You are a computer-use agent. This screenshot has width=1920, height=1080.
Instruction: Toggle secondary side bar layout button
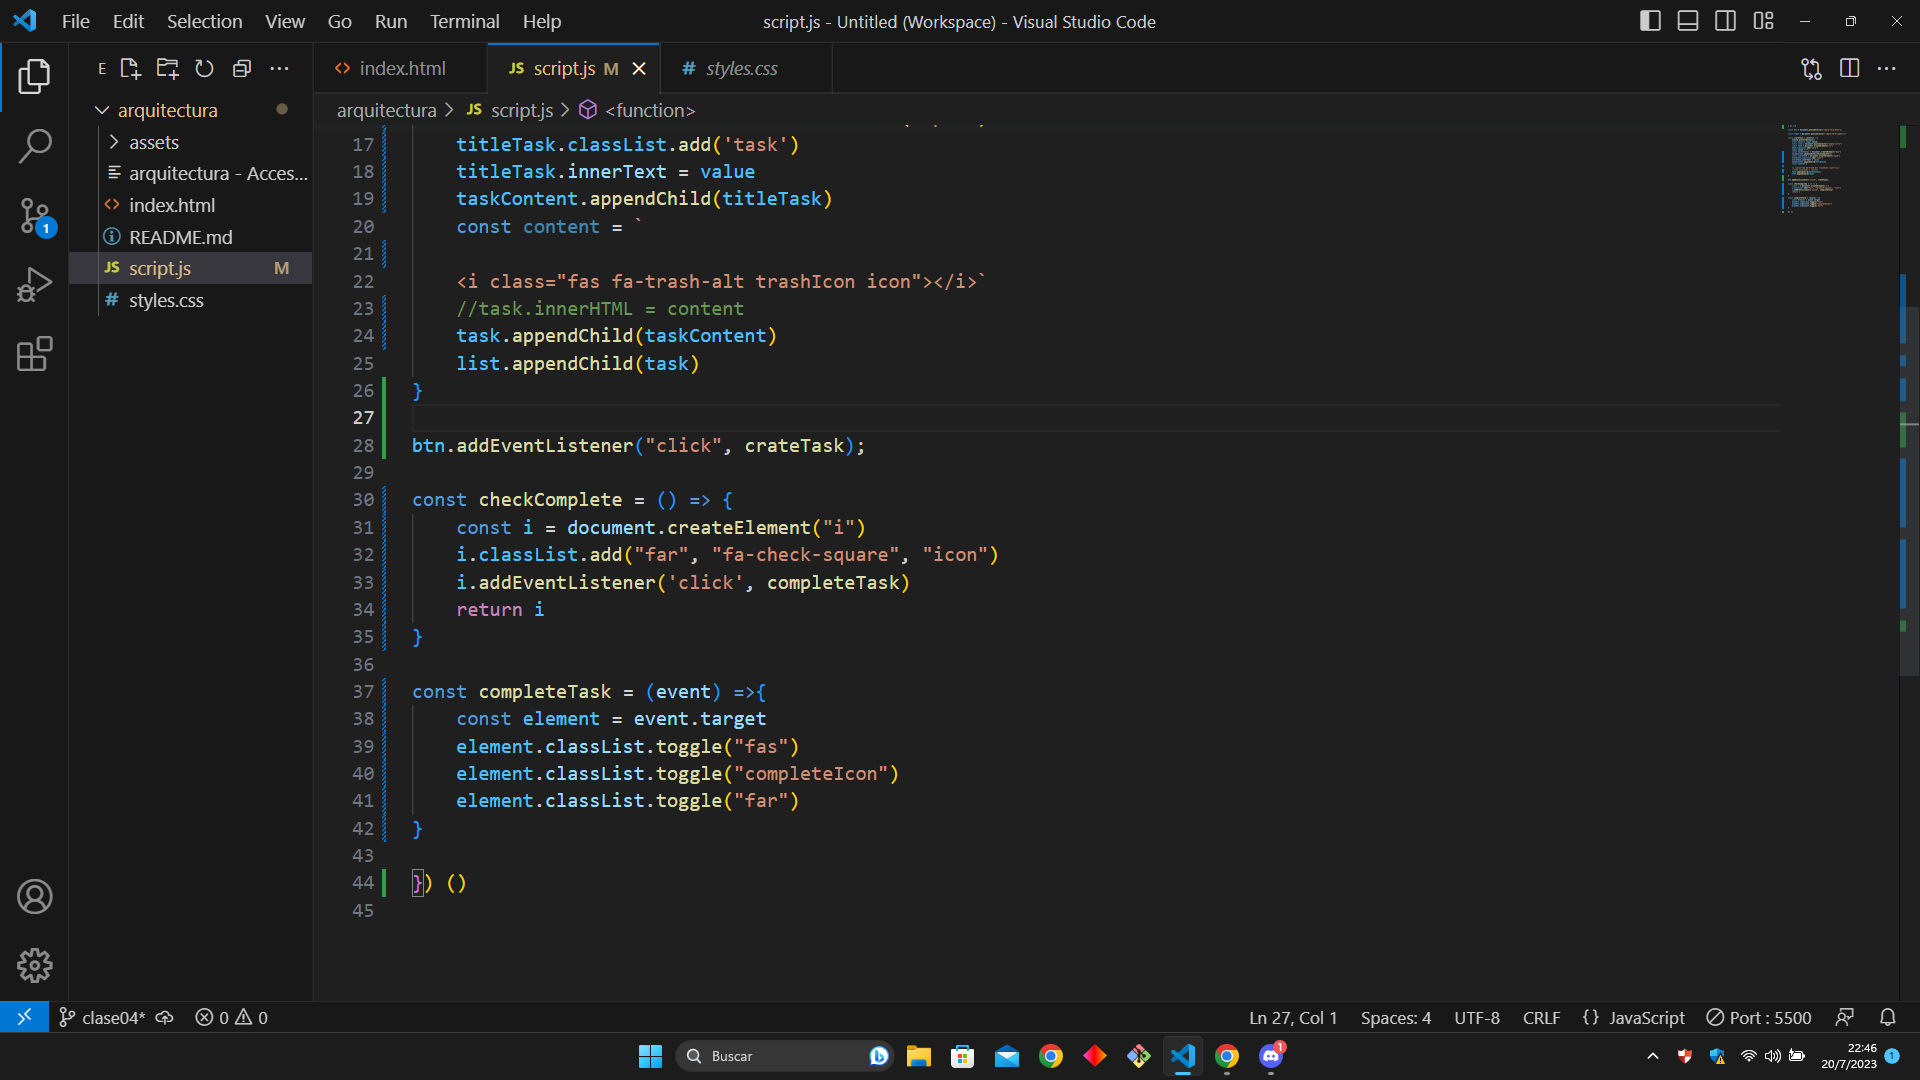(x=1725, y=21)
